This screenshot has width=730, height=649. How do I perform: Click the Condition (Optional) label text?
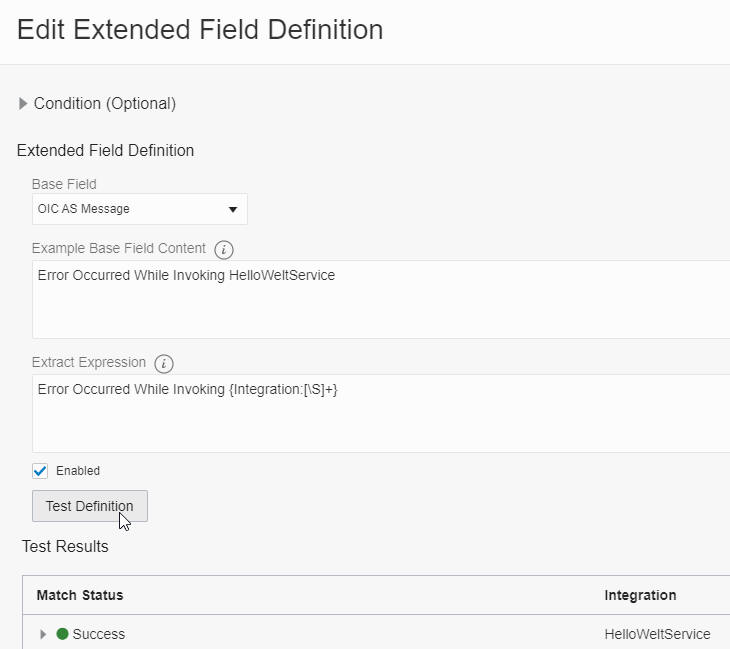click(105, 103)
